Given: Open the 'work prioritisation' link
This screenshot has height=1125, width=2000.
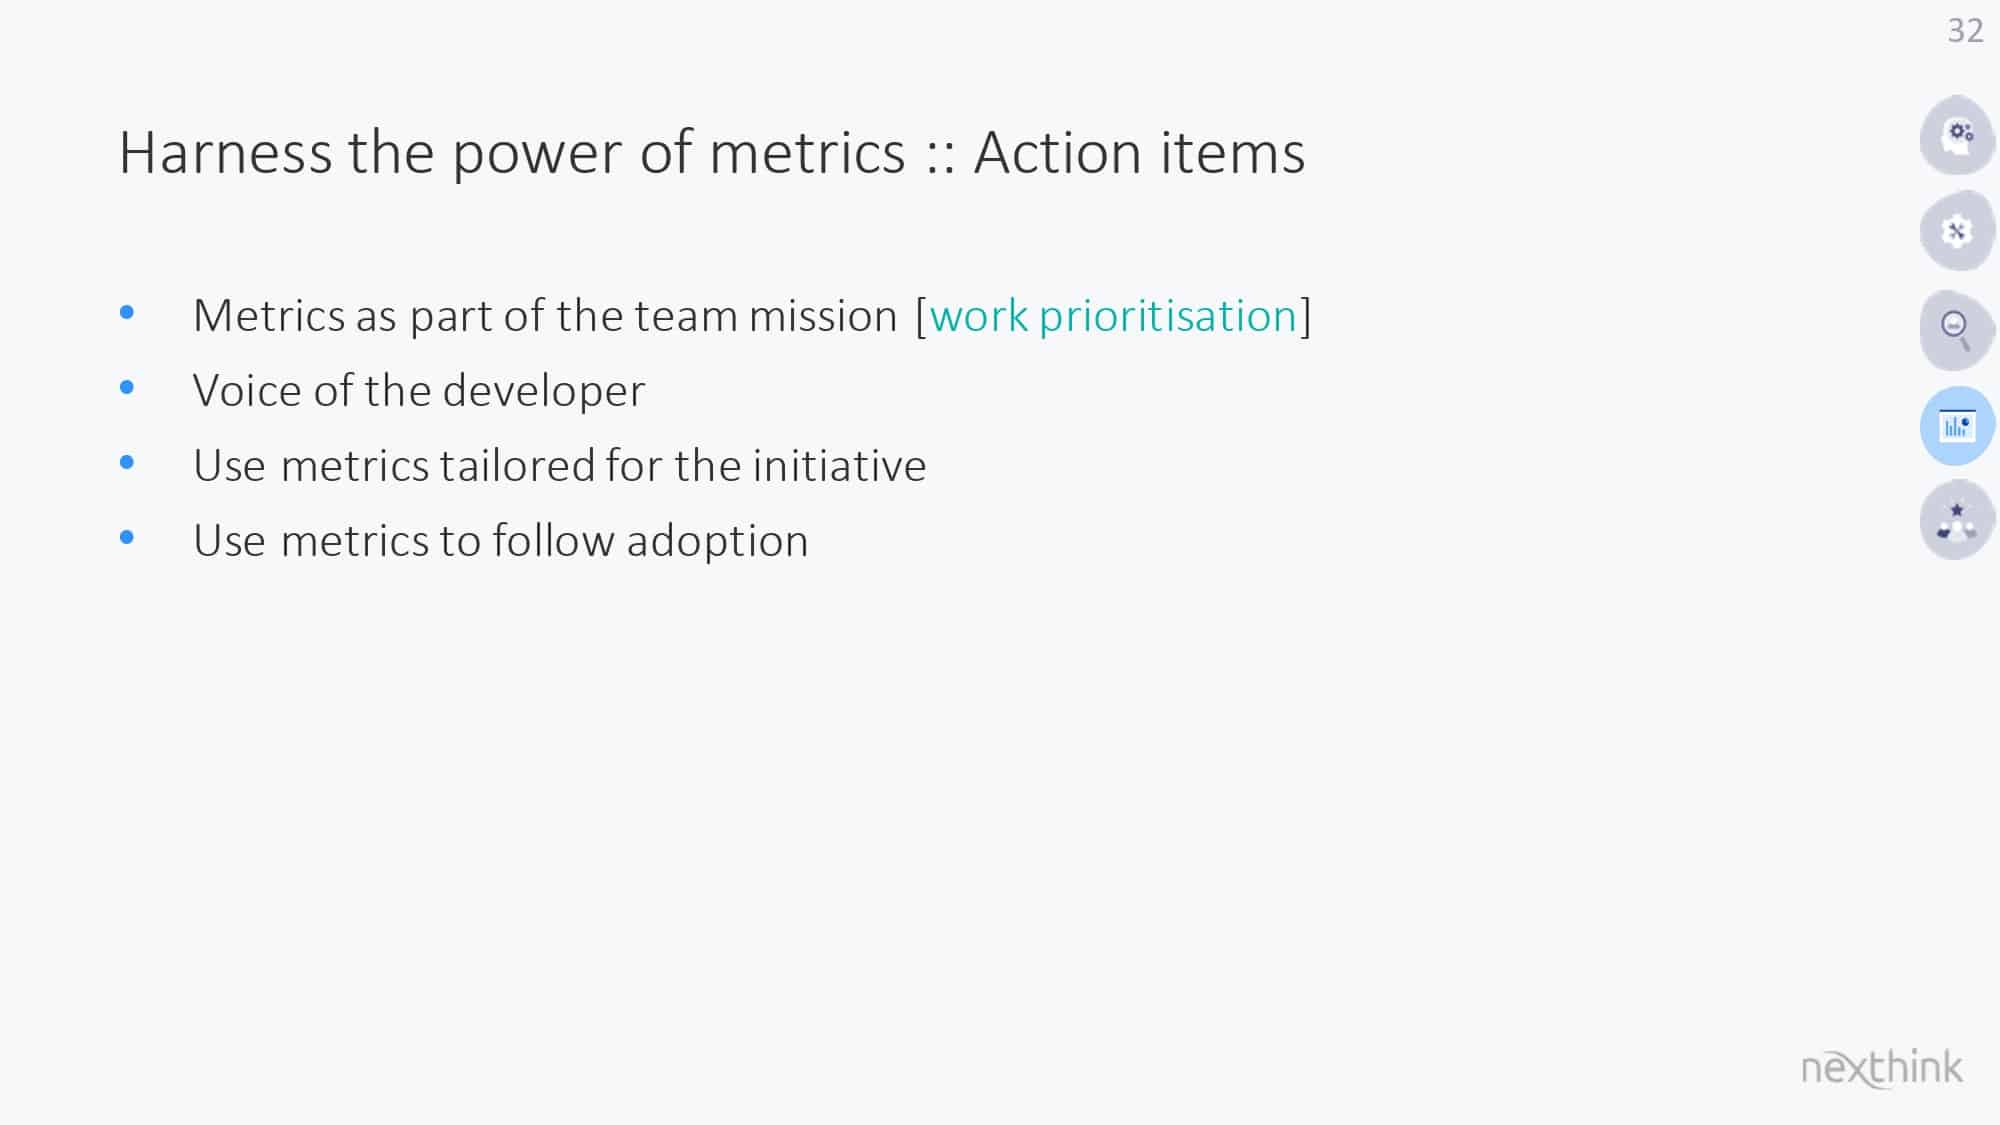Looking at the screenshot, I should pyautogui.click(x=1113, y=317).
